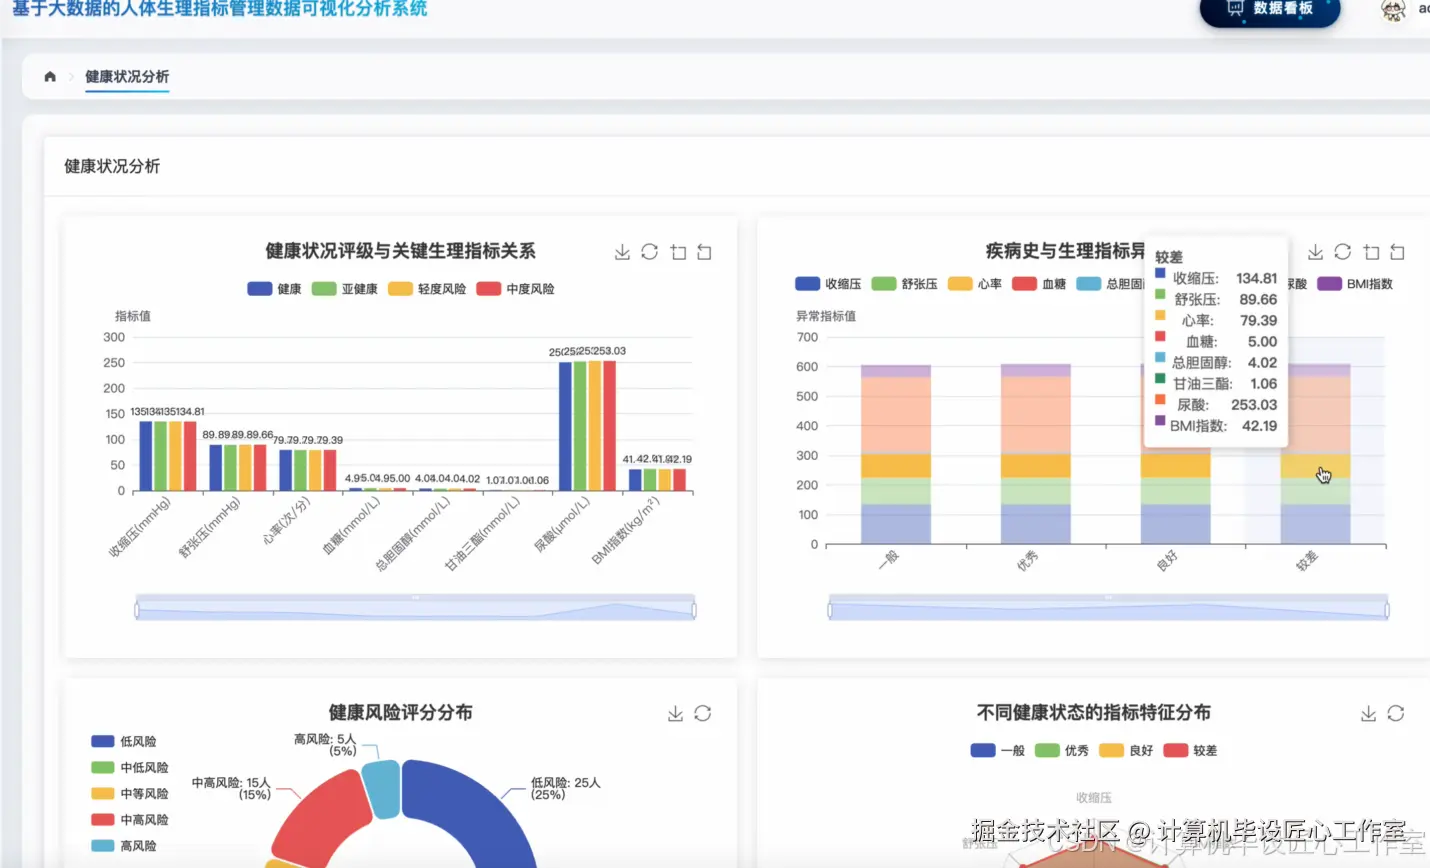Download the 健康状况评级 chart as image
1430x868 pixels.
point(622,252)
